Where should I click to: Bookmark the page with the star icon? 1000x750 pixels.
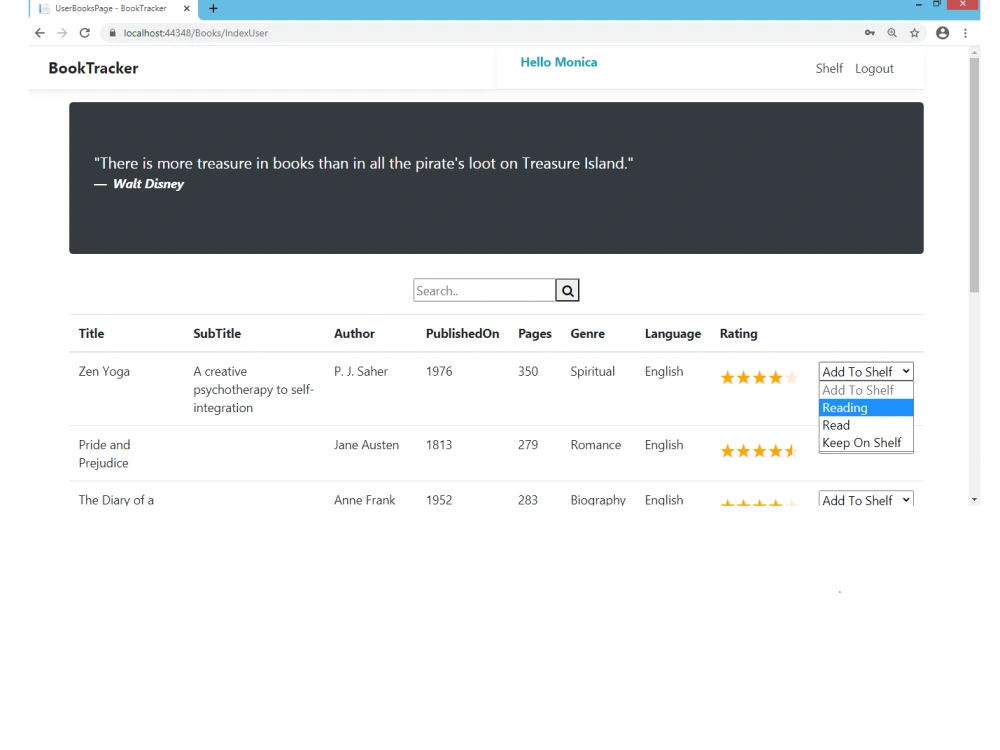914,32
